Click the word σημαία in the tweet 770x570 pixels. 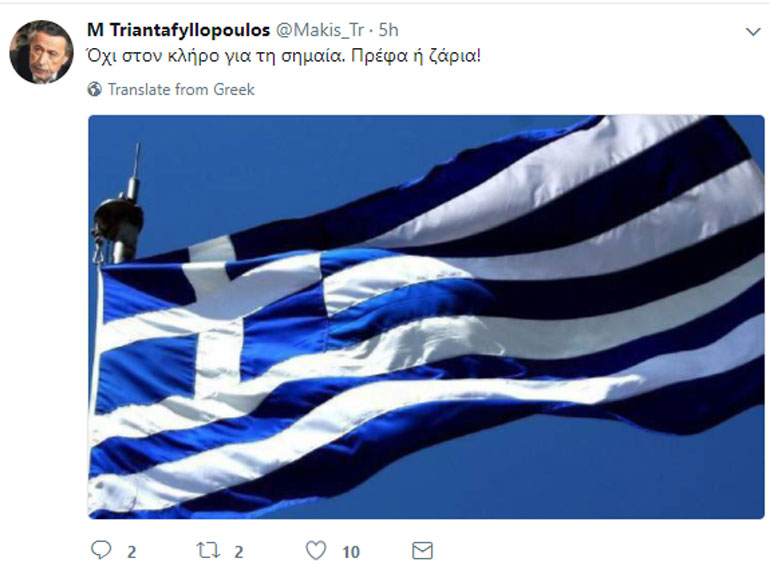tap(311, 57)
